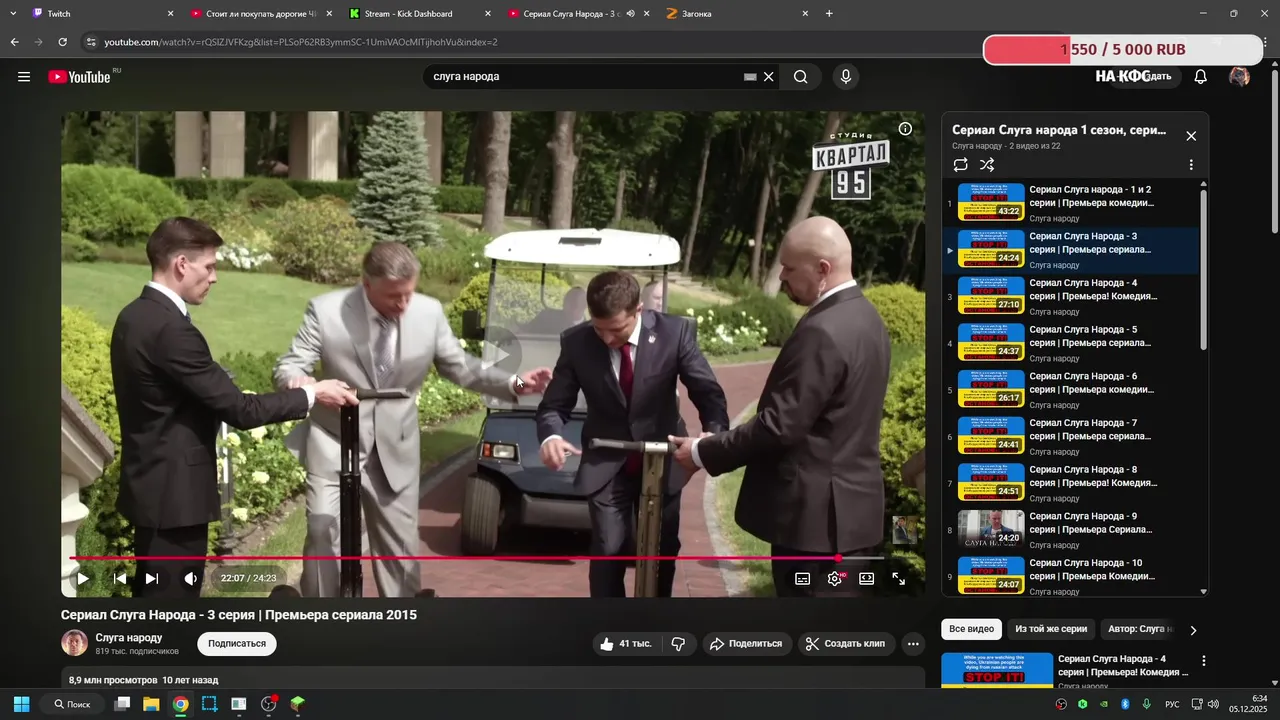Play 'Слуга народа - 1 и 2 серия' from playlist
Screen dimensions: 1280x720
1071,203
